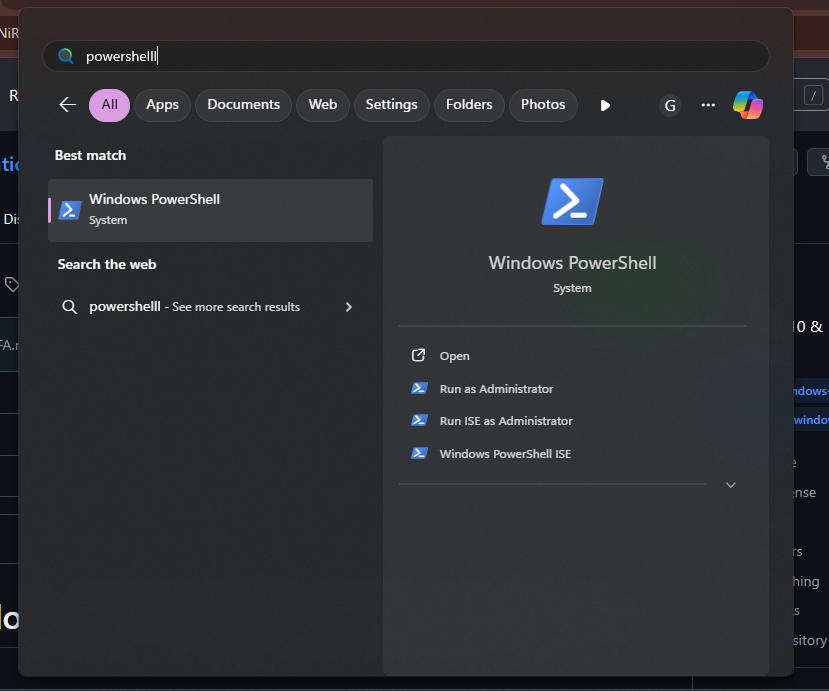This screenshot has height=691, width=829.
Task: Open the three-dots more options menu
Action: pyautogui.click(x=708, y=105)
